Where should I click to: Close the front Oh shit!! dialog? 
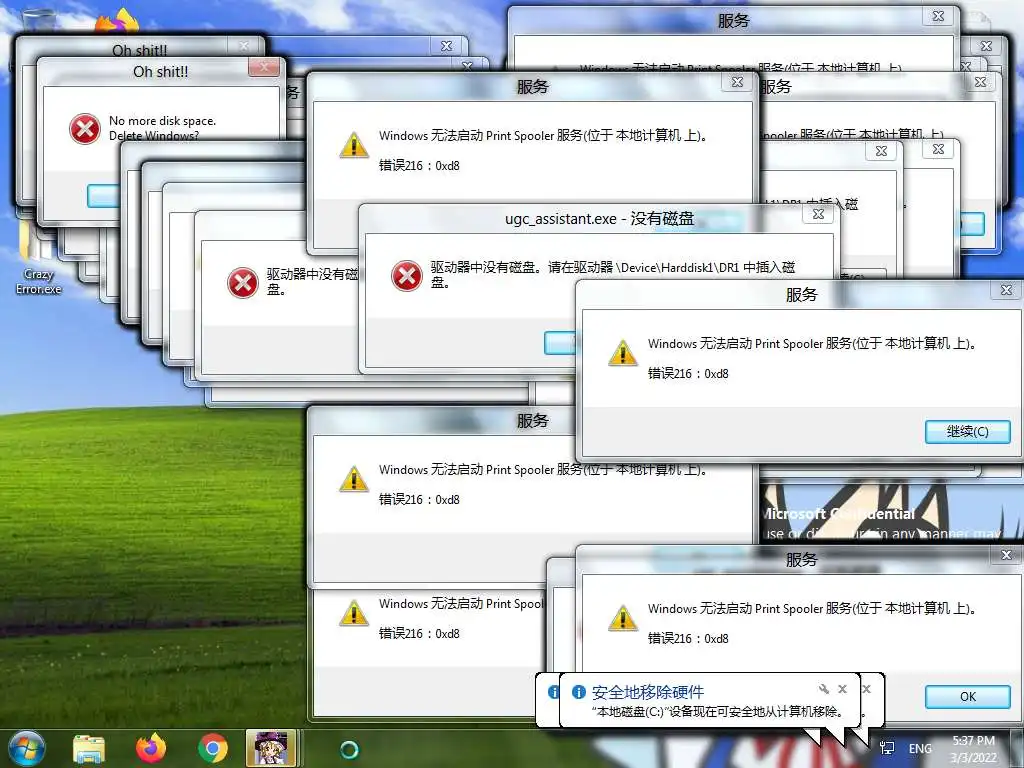click(264, 67)
